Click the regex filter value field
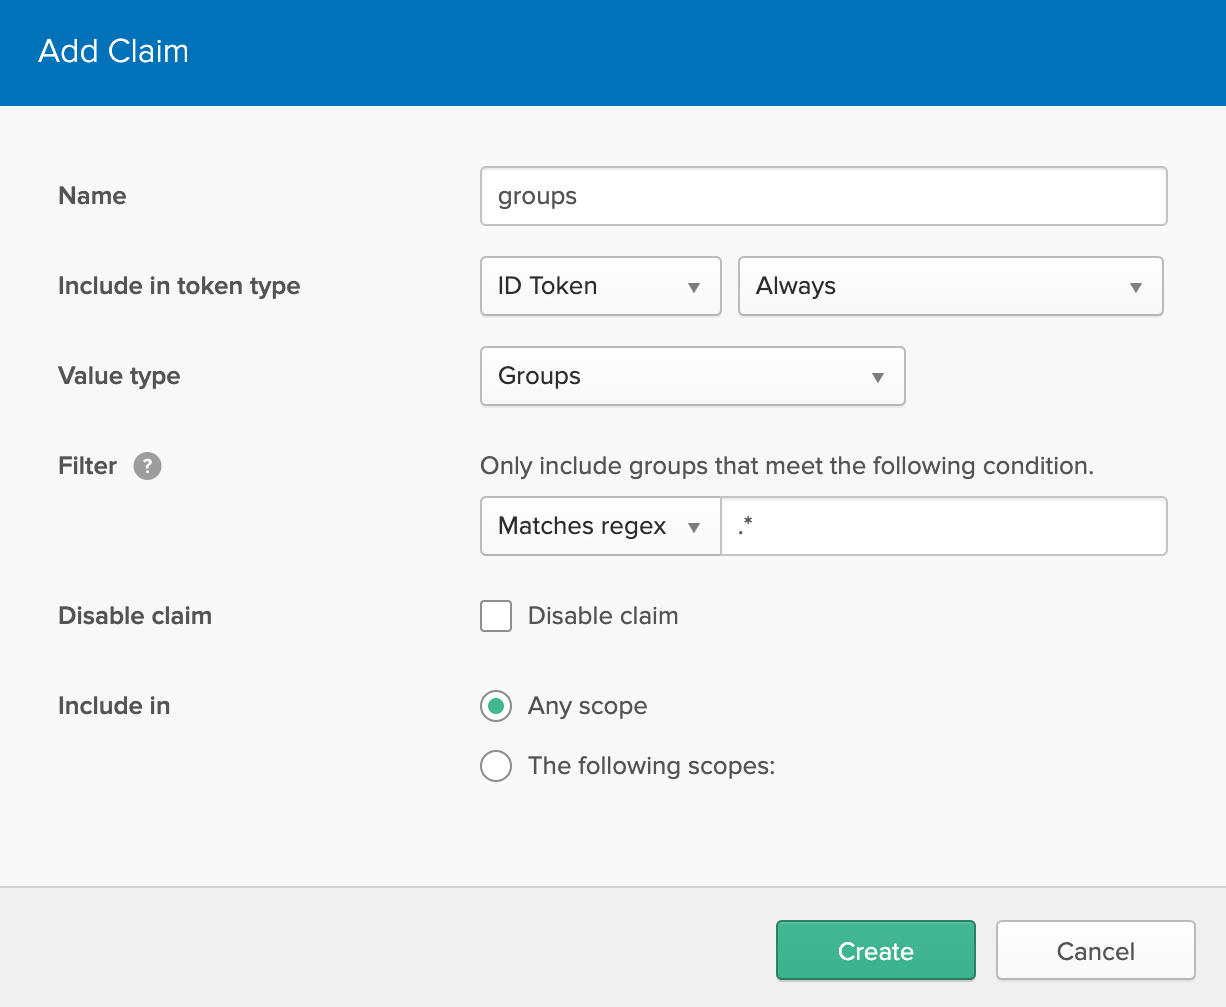1226x1007 pixels. pos(944,526)
